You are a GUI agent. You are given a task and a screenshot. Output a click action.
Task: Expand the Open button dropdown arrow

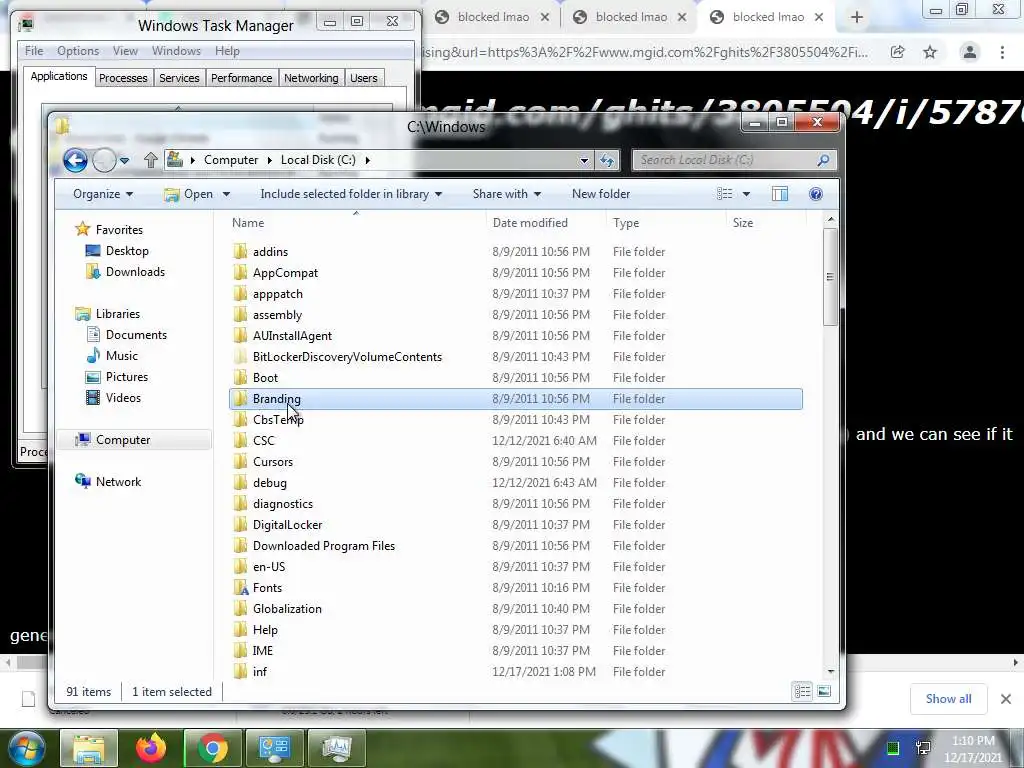tap(226, 194)
